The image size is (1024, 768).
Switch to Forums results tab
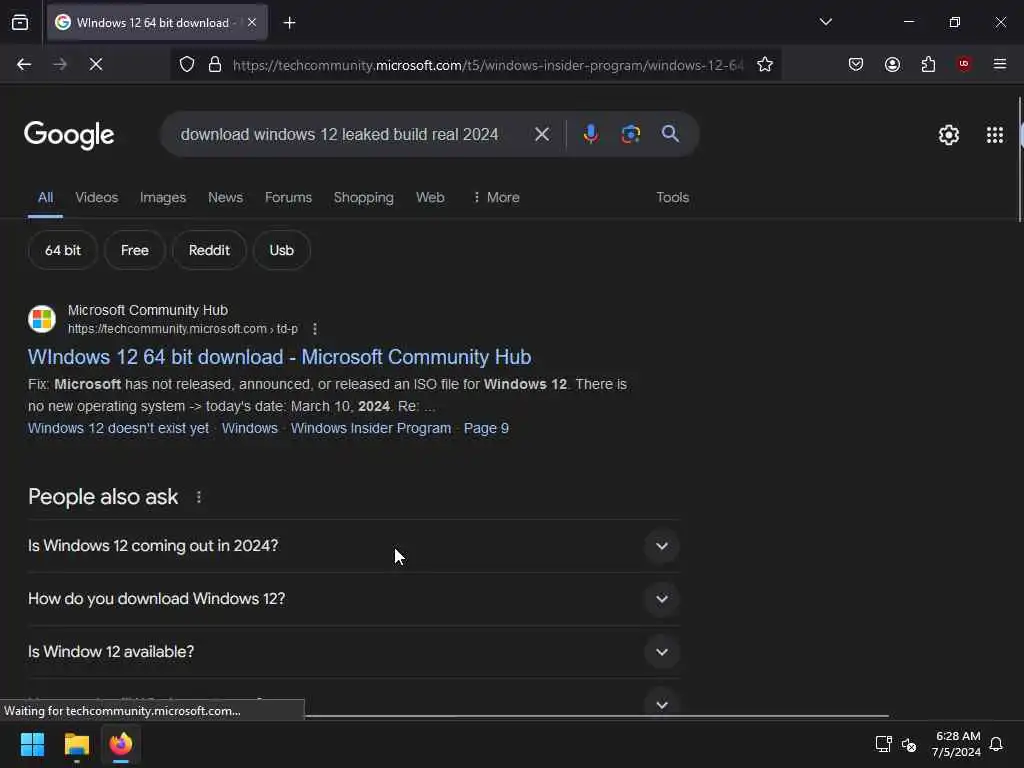pyautogui.click(x=288, y=197)
